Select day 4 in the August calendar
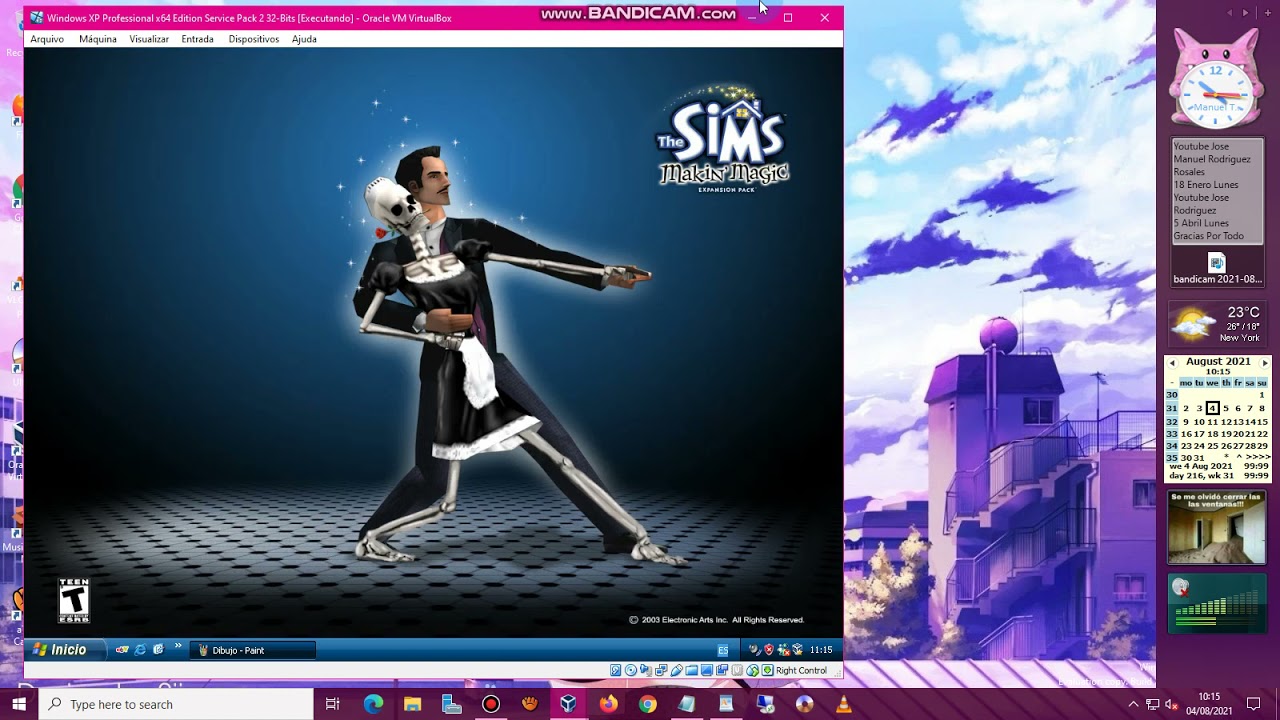The image size is (1280, 720). pos(1212,408)
